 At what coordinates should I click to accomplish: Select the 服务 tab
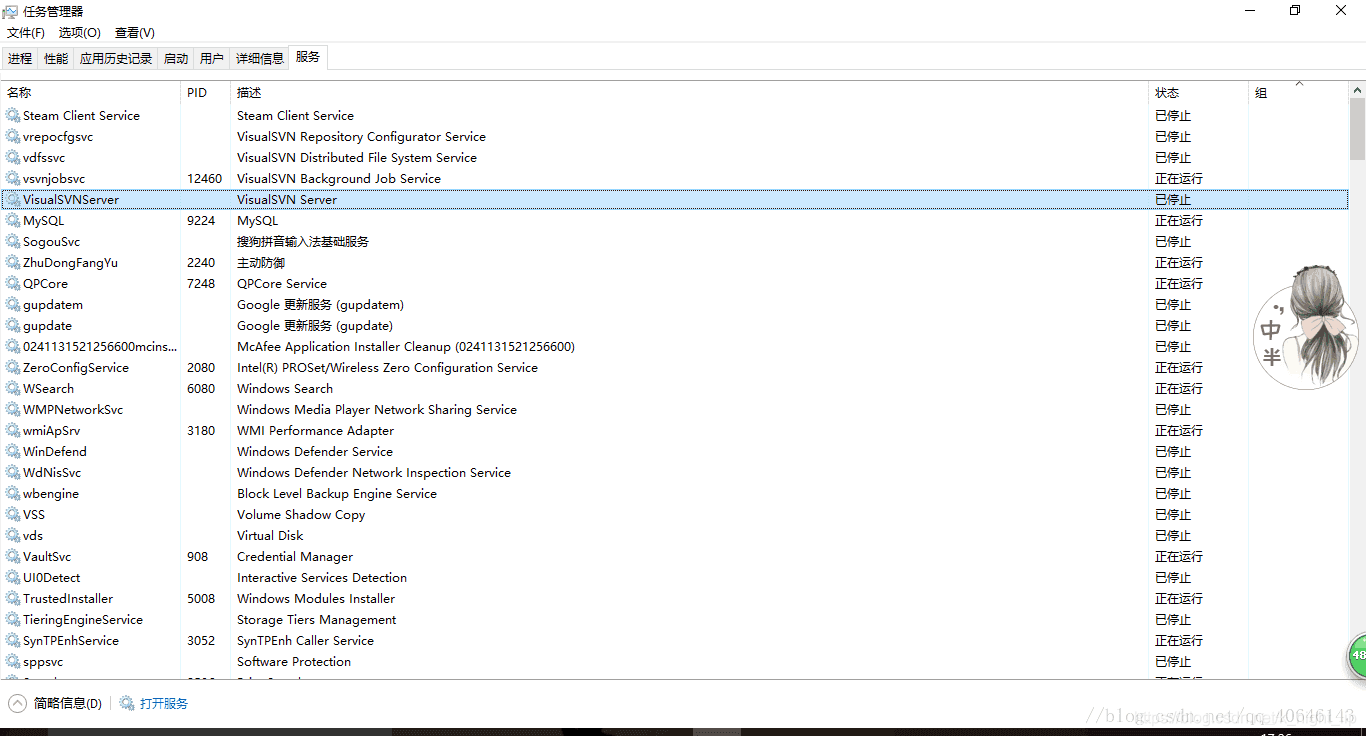pos(308,58)
